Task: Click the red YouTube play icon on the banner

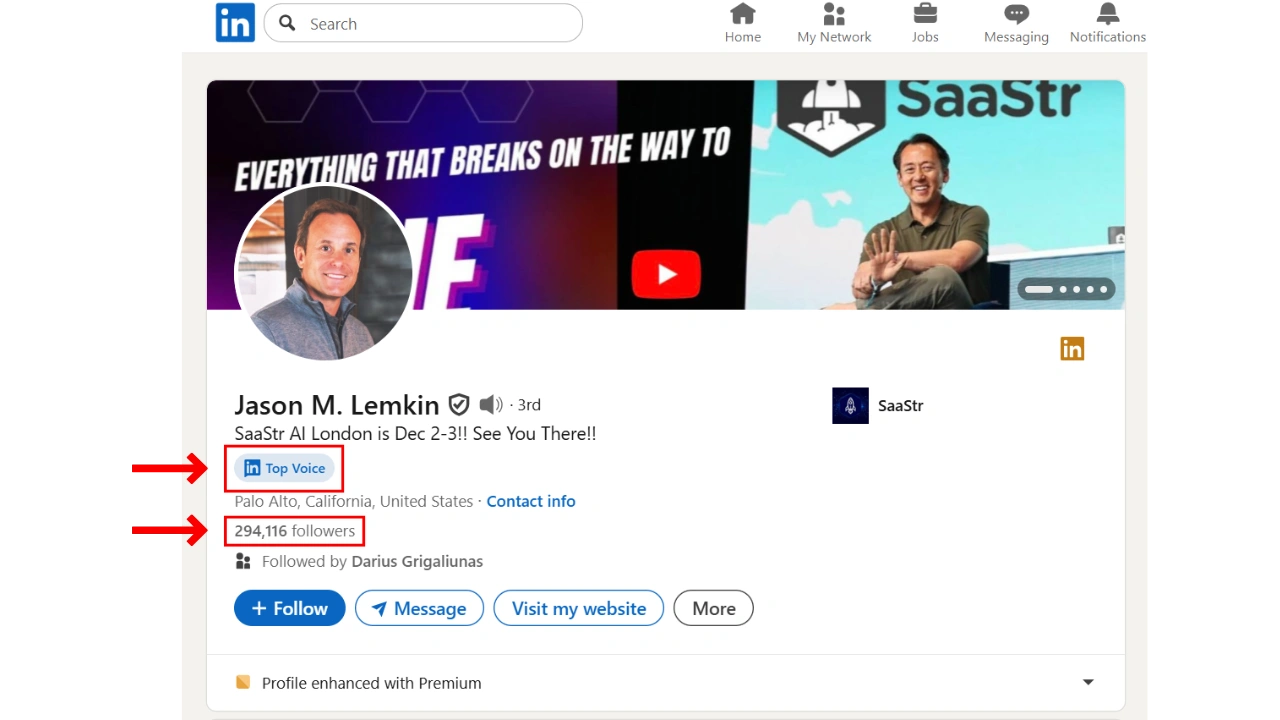Action: point(666,274)
